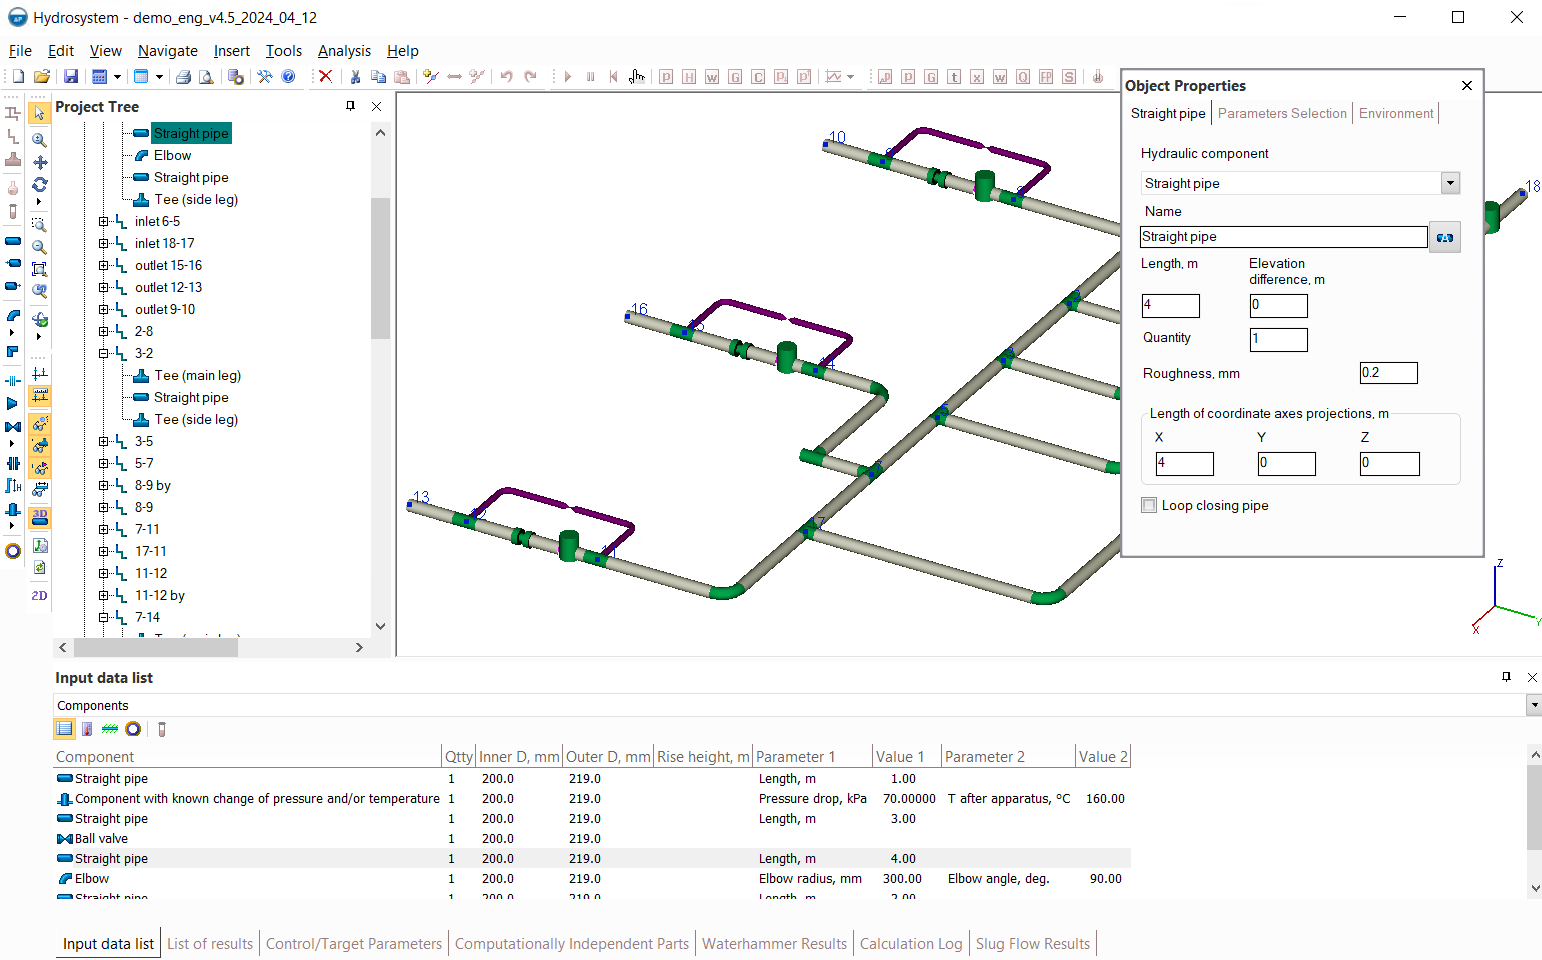Open the Components dropdown in Input data list
The height and width of the screenshot is (960, 1542).
pos(1533,706)
